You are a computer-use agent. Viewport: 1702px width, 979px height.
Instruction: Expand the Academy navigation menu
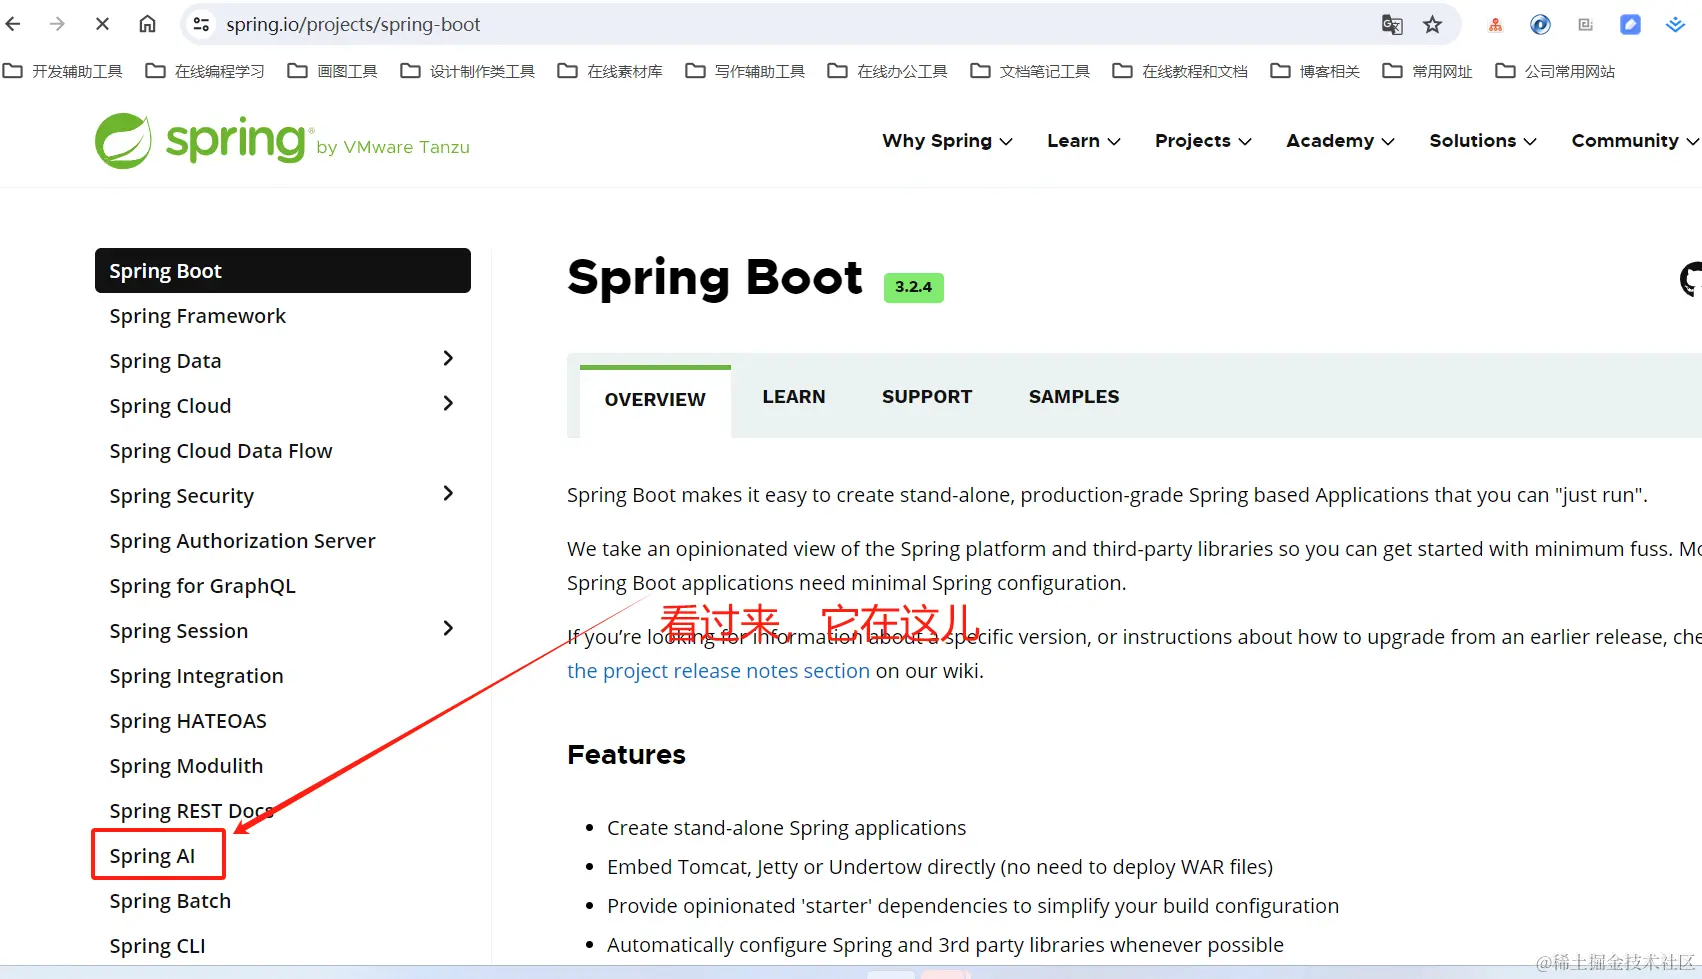click(x=1340, y=141)
